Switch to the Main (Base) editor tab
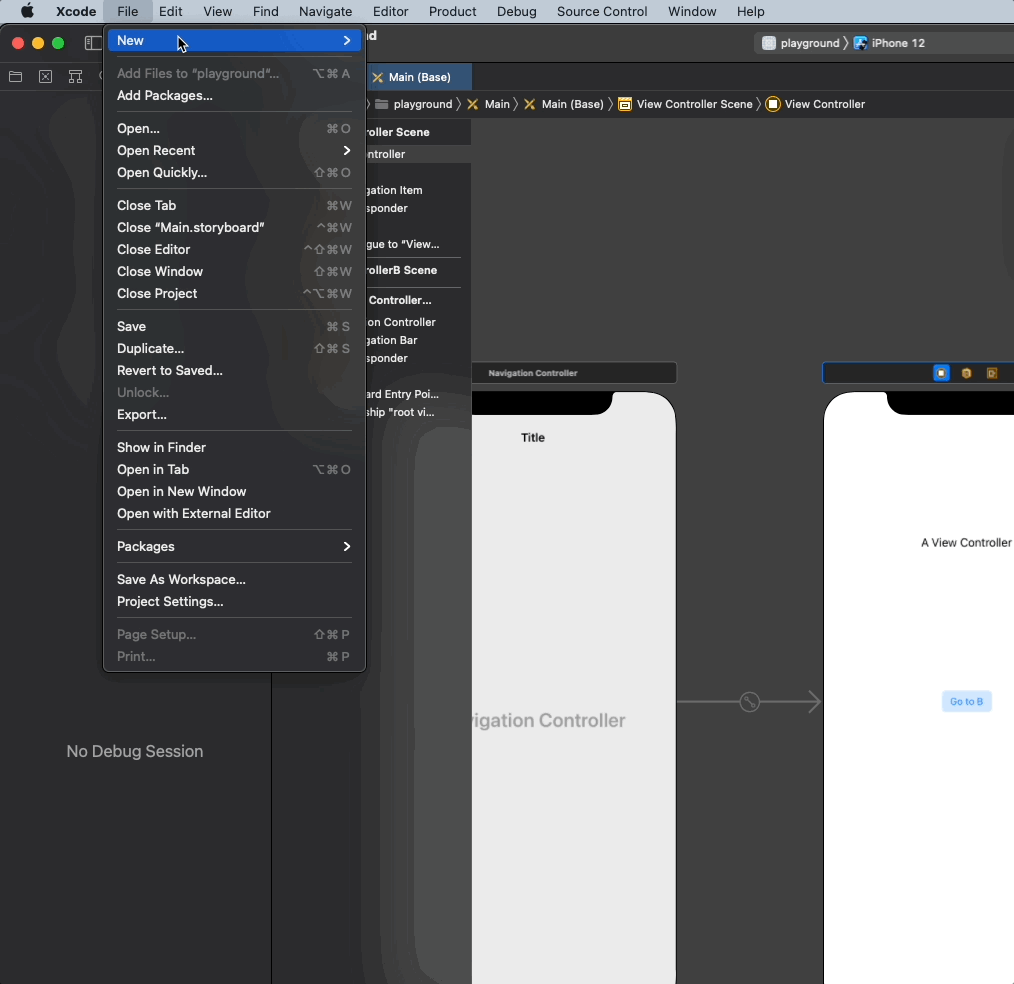Viewport: 1014px width, 984px height. [419, 77]
